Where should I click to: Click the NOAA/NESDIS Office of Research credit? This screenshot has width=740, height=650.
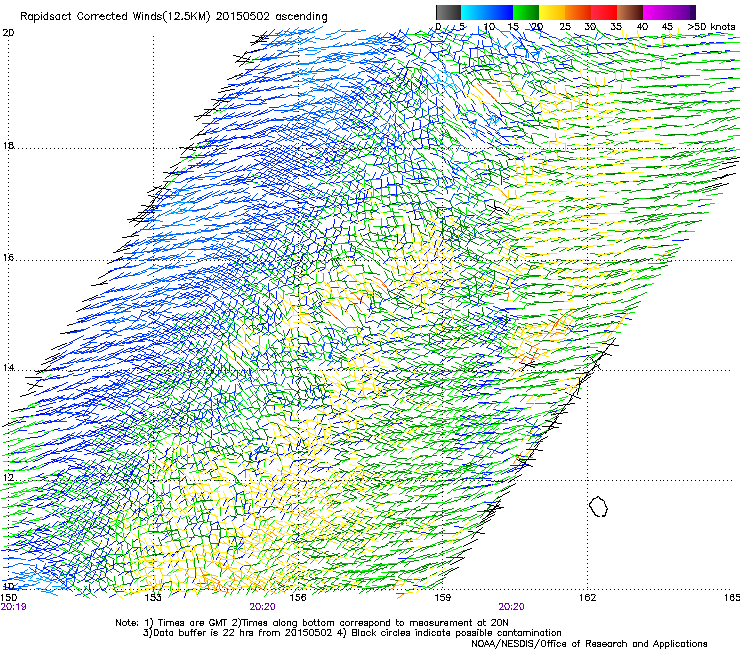(x=589, y=643)
